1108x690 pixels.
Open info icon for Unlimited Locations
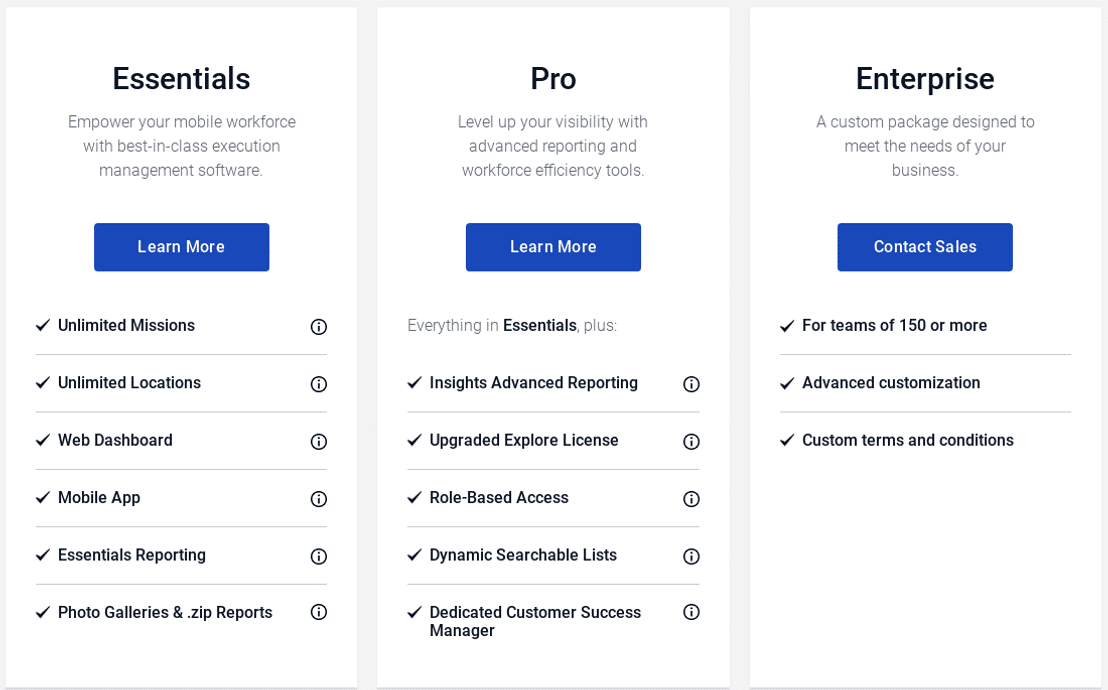click(319, 384)
